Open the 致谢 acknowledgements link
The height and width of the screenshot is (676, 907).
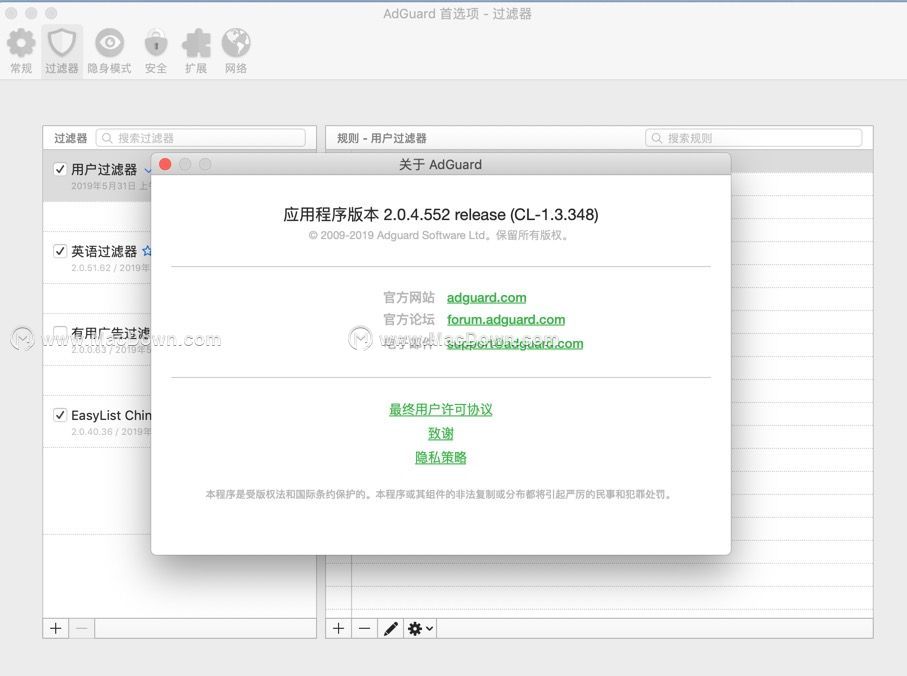click(441, 433)
